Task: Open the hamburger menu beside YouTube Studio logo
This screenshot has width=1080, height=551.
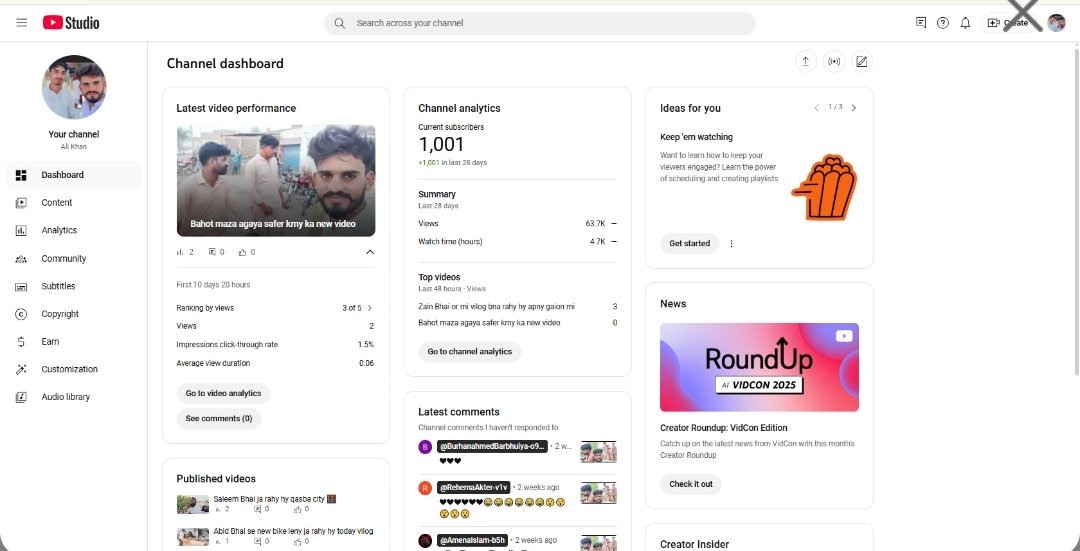Action: coord(21,23)
